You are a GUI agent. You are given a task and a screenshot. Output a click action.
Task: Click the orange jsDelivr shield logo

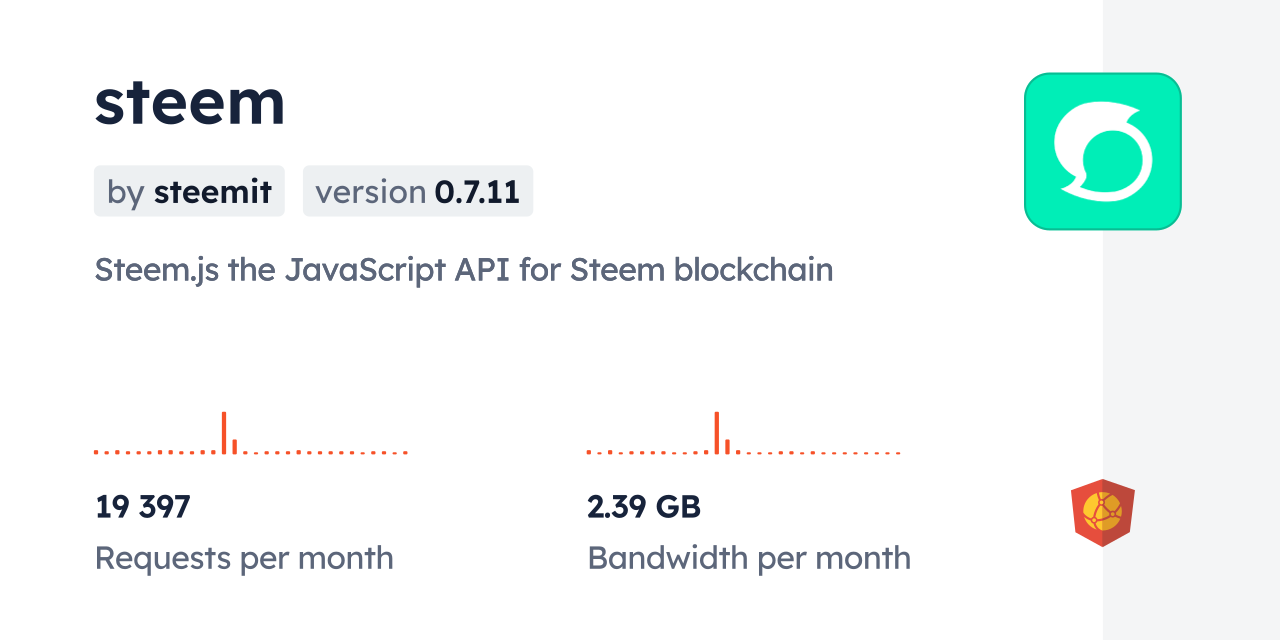click(x=1102, y=513)
